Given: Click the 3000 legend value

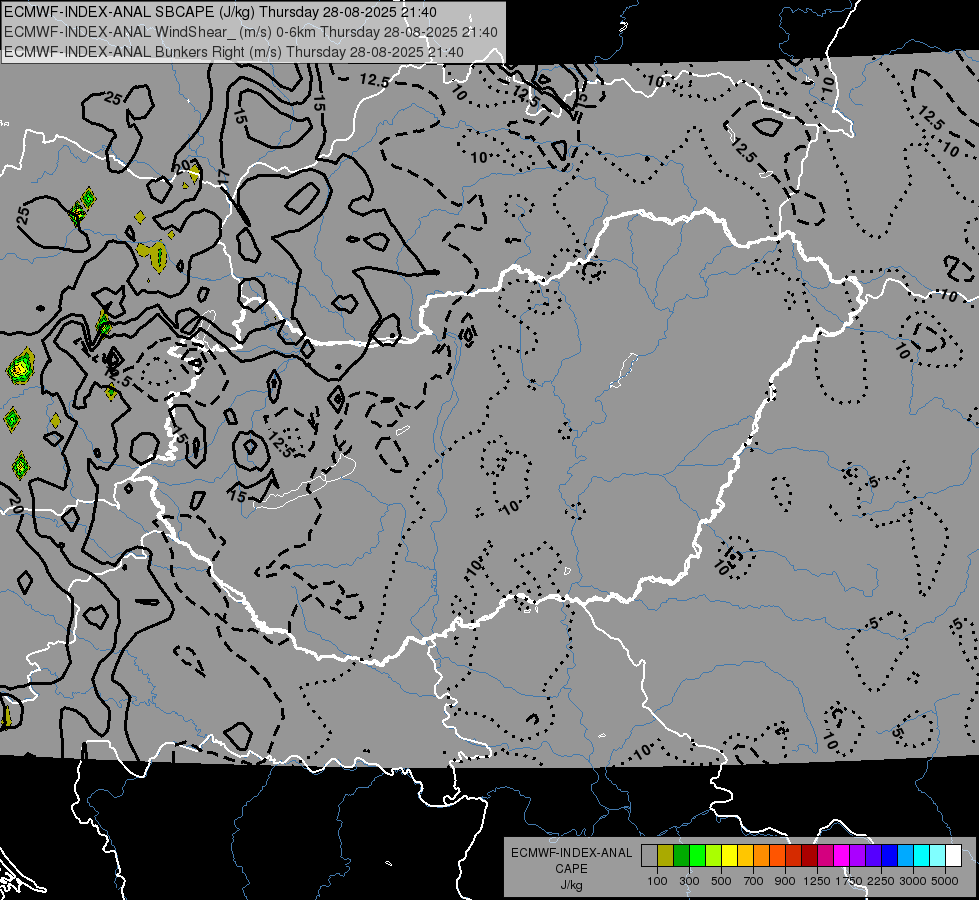Looking at the screenshot, I should [913, 881].
